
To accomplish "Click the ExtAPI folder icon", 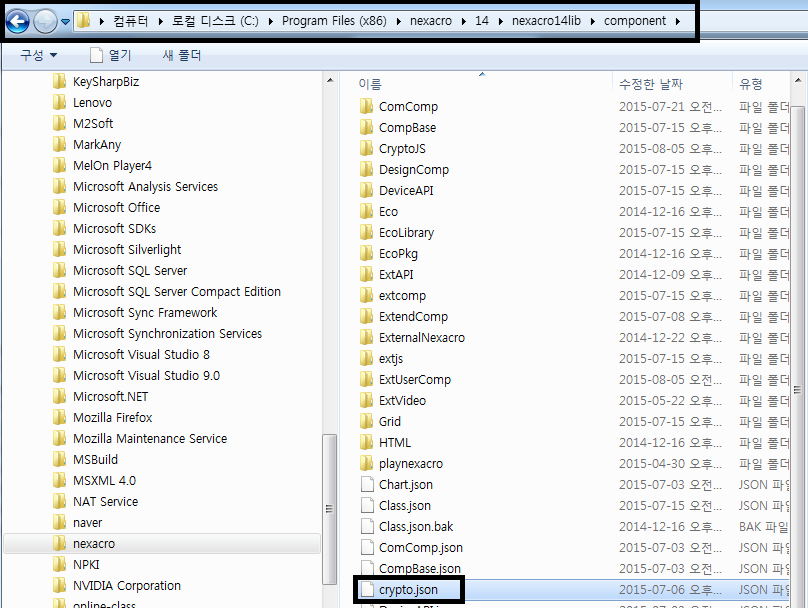I will (366, 275).
